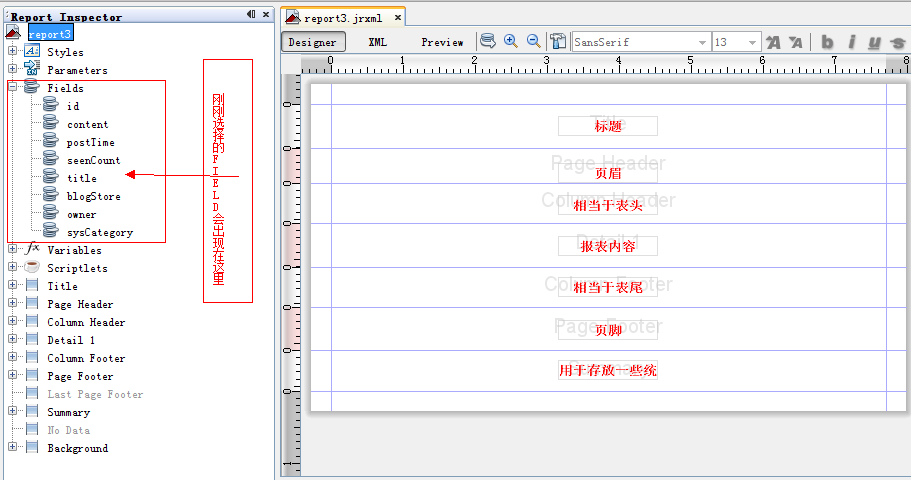This screenshot has height=480, width=911.
Task: Select the 标题 text element in Title band
Action: [608, 126]
